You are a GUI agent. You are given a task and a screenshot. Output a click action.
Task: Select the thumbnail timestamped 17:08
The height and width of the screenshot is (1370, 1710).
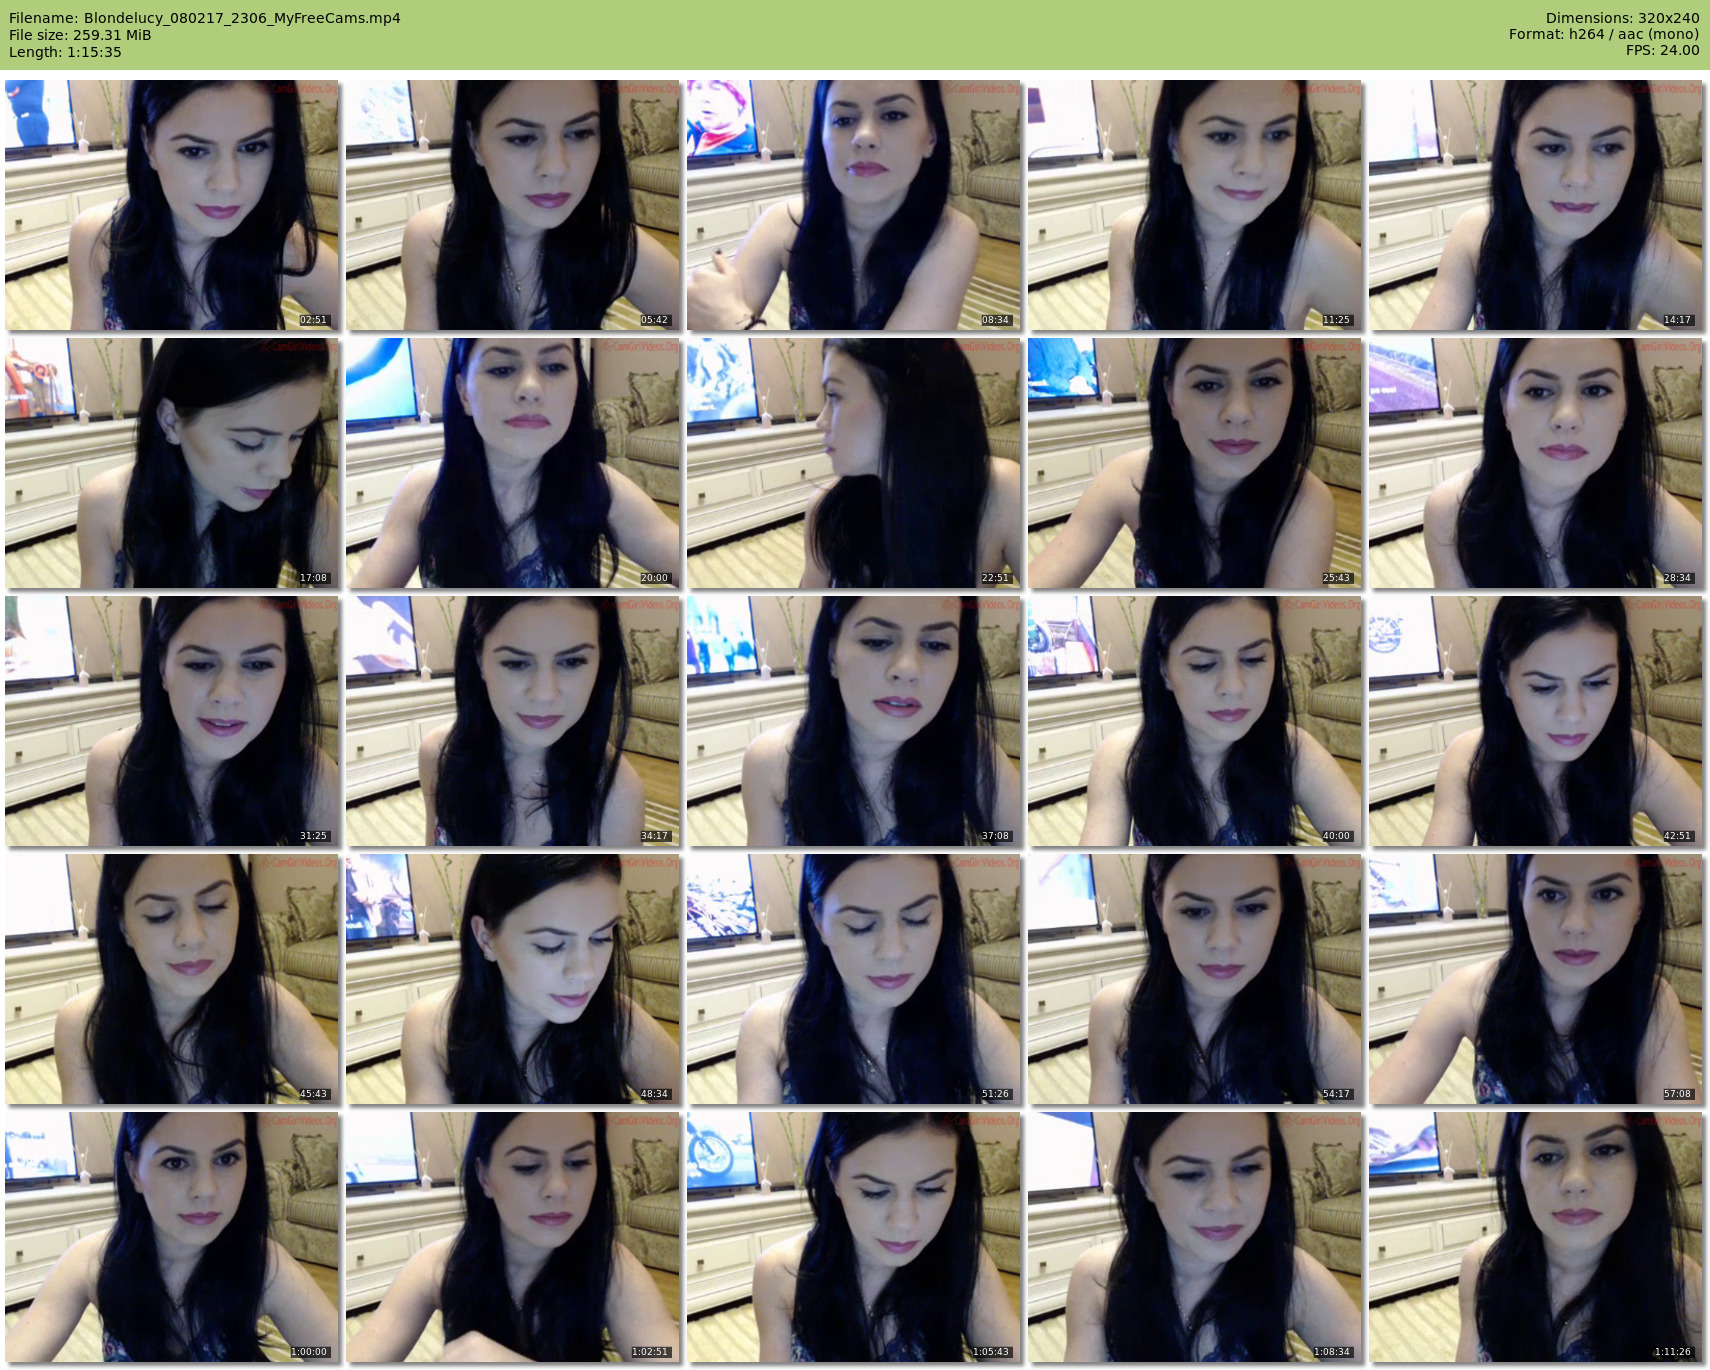click(172, 463)
